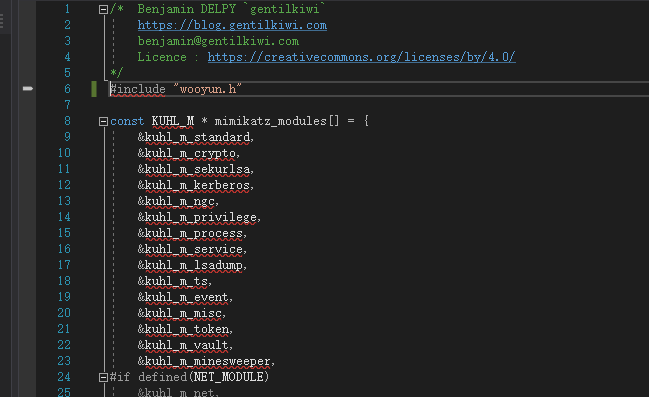Click the bookmark arrow icon beside line 6
The height and width of the screenshot is (397, 649).
[x=28, y=88]
